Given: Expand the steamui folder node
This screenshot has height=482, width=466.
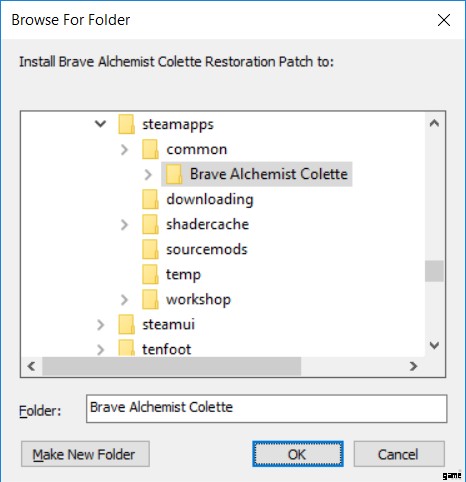Looking at the screenshot, I should point(100,325).
